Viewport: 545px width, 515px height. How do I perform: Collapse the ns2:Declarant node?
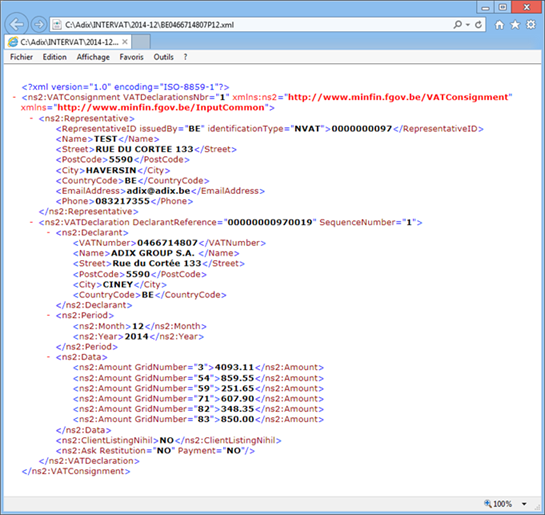coord(48,232)
